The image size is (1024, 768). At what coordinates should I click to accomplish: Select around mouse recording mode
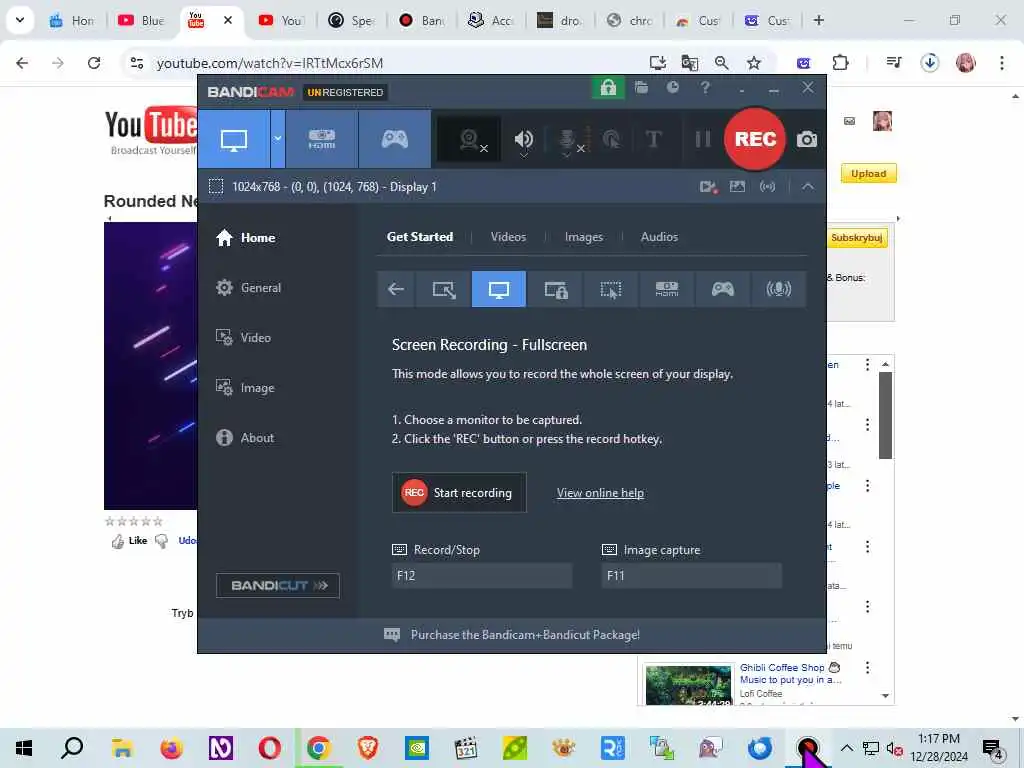[x=611, y=289]
